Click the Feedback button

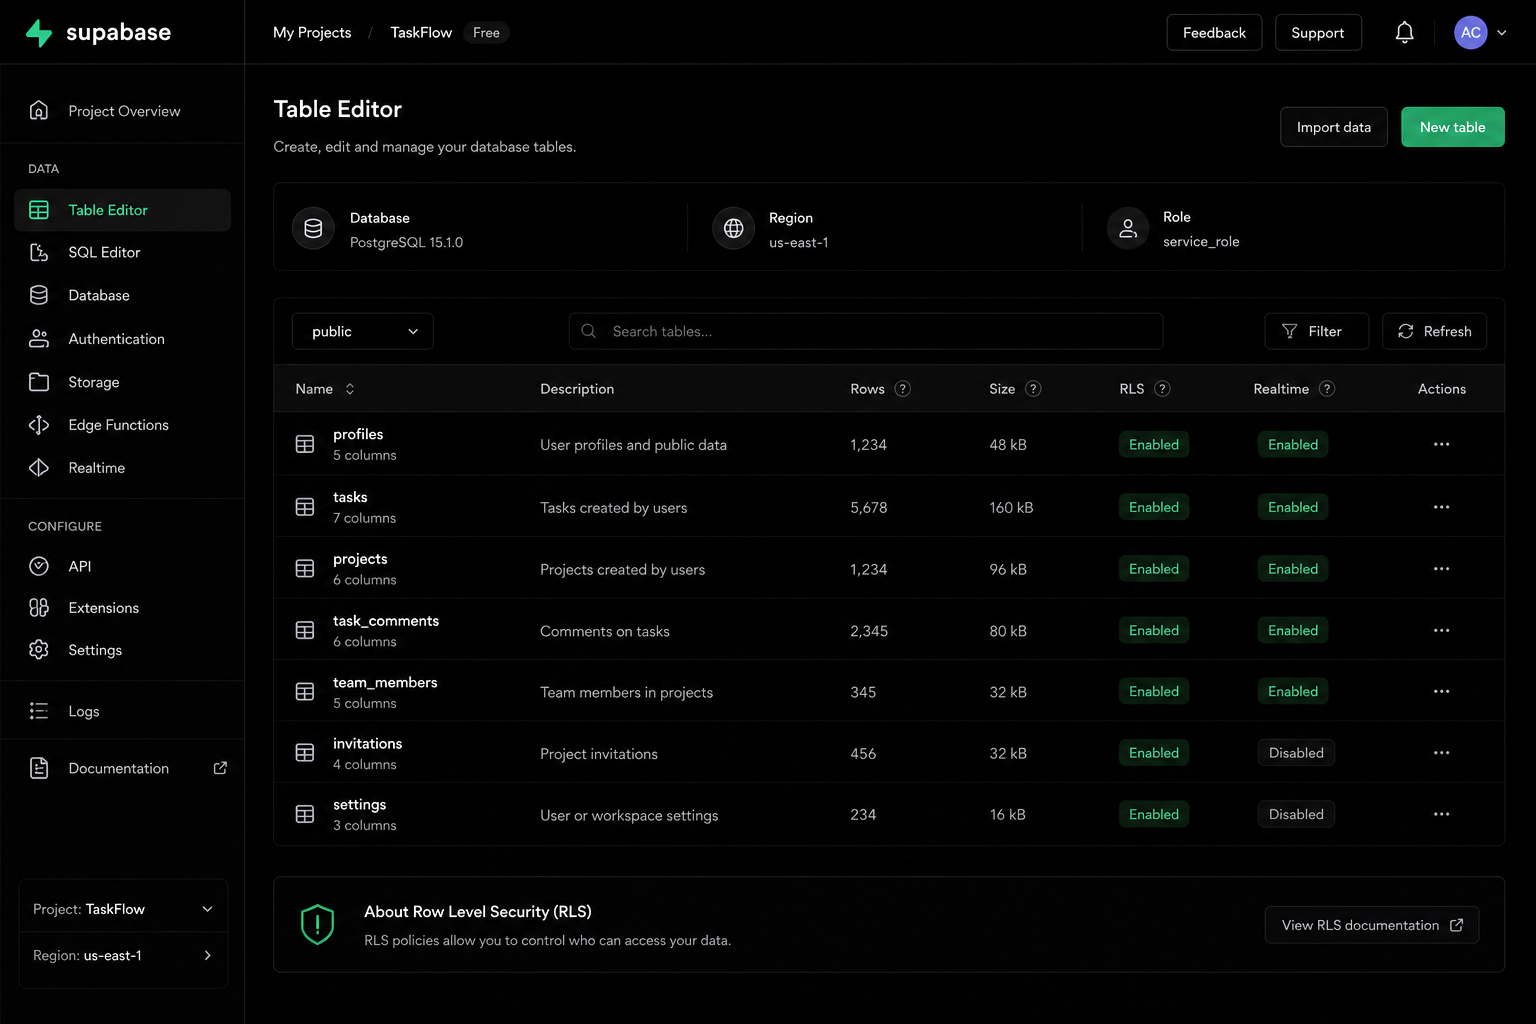tap(1214, 33)
